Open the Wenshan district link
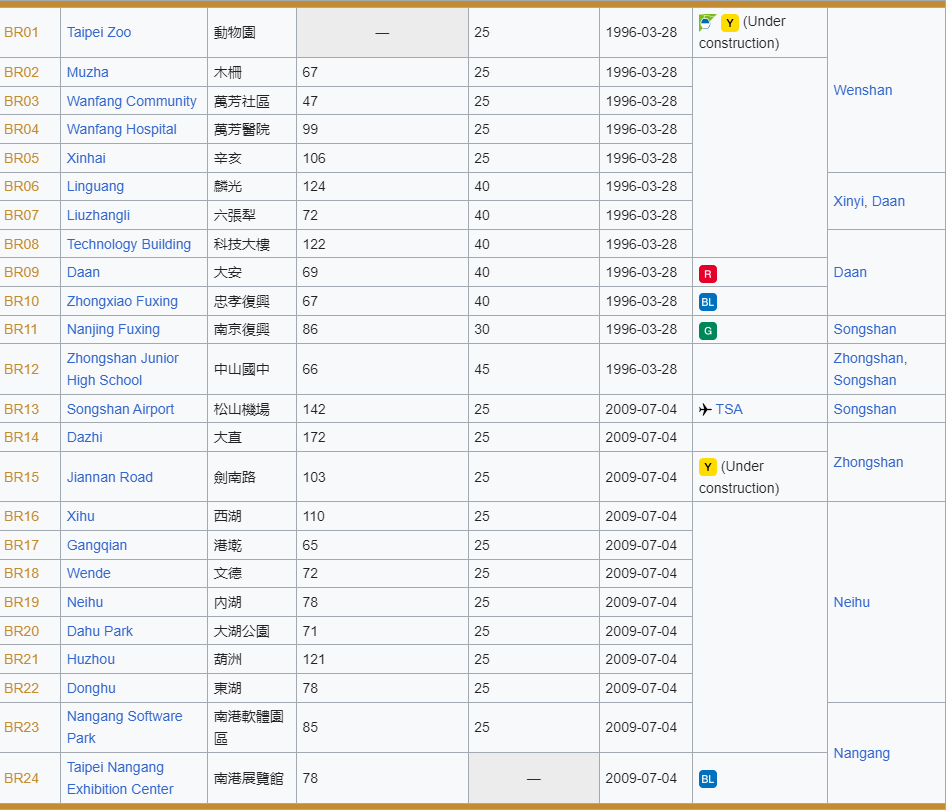This screenshot has height=810, width=946. tap(862, 90)
